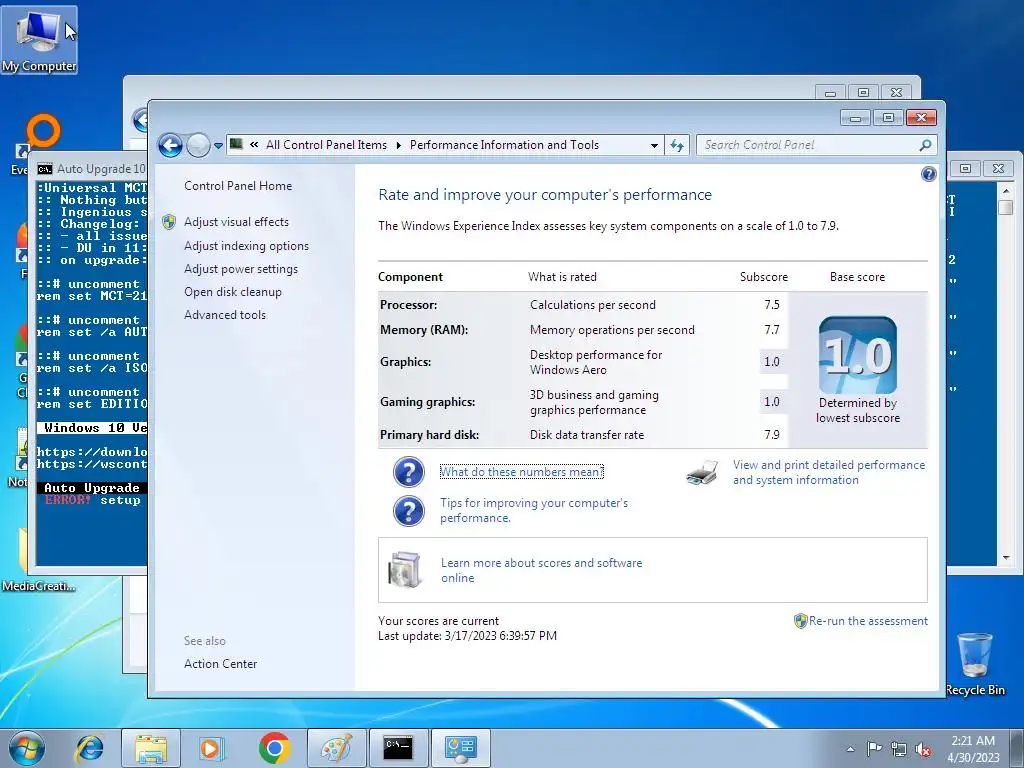Launch Google Chrome from taskbar
This screenshot has height=768, width=1024.
click(x=274, y=748)
